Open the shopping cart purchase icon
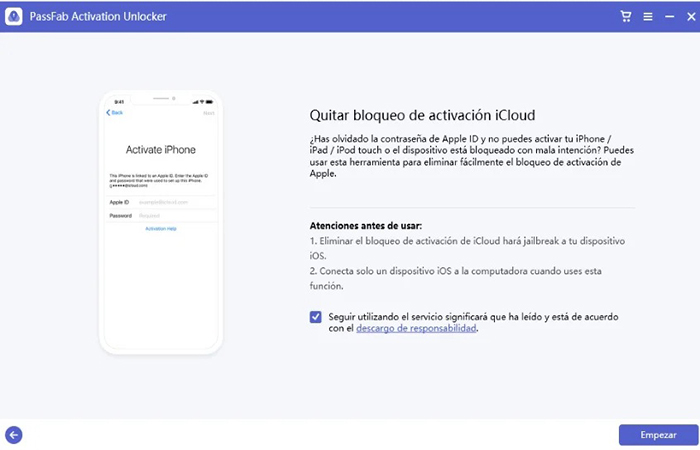This screenshot has width=700, height=450. click(x=626, y=17)
